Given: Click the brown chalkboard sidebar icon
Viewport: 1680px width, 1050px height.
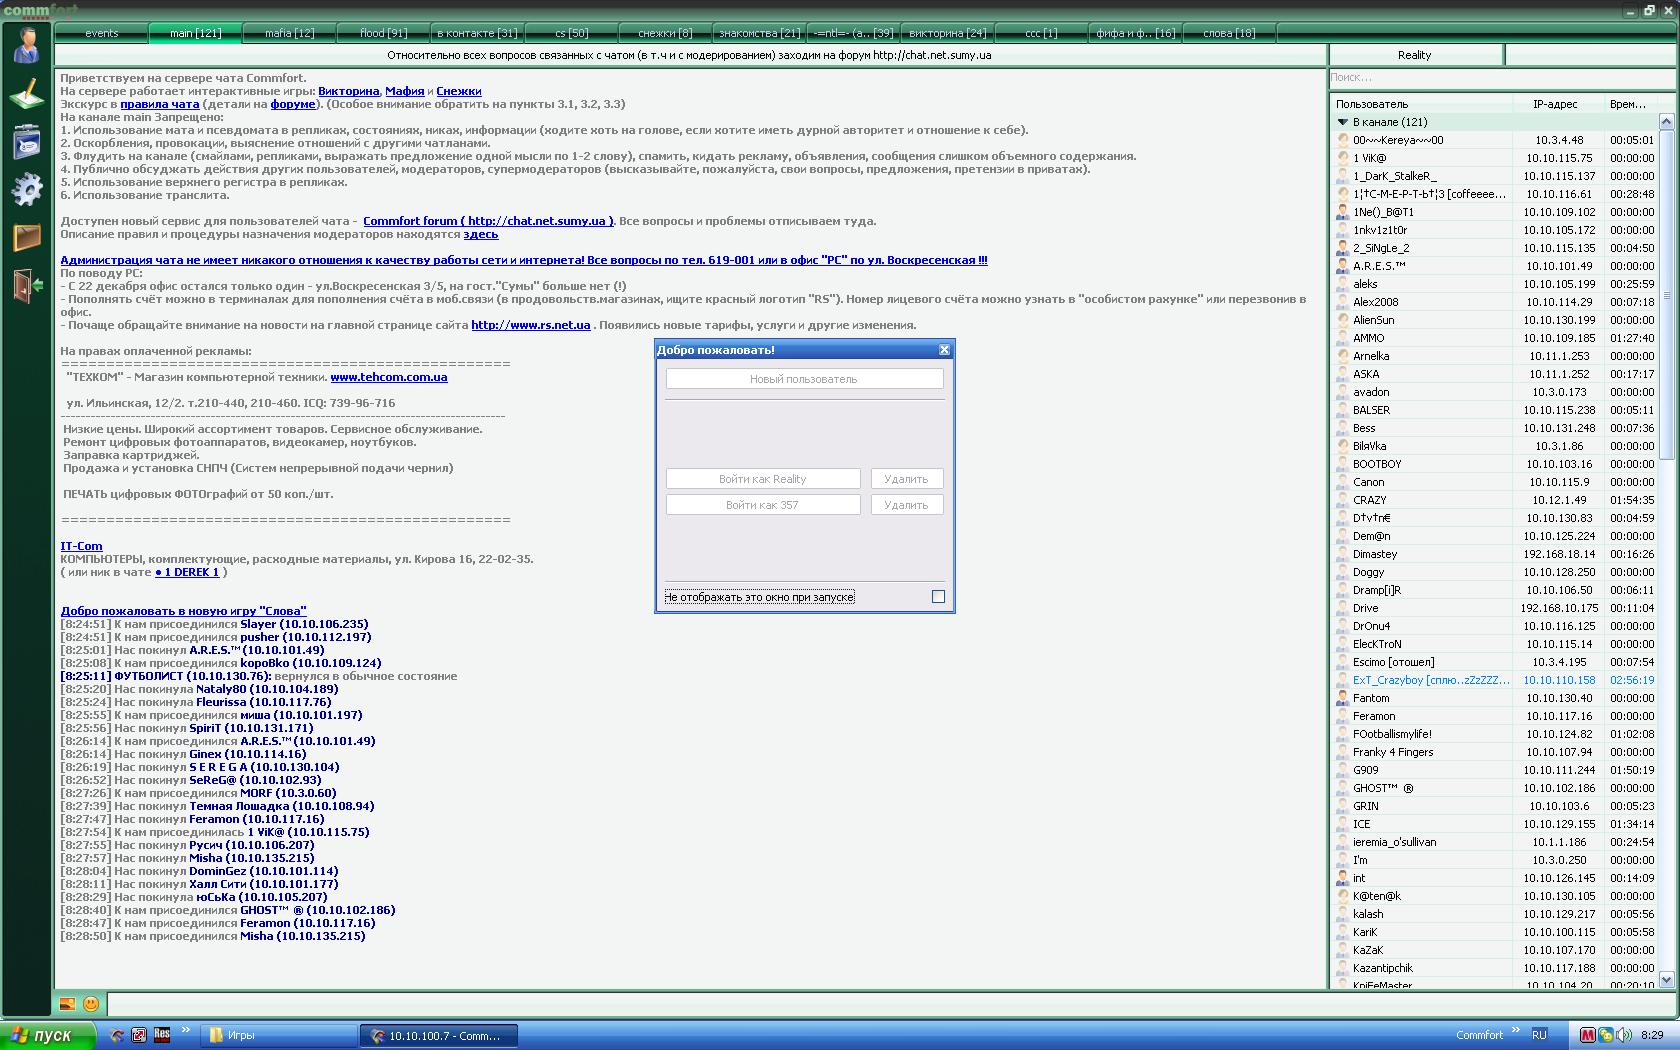Looking at the screenshot, I should pyautogui.click(x=26, y=237).
